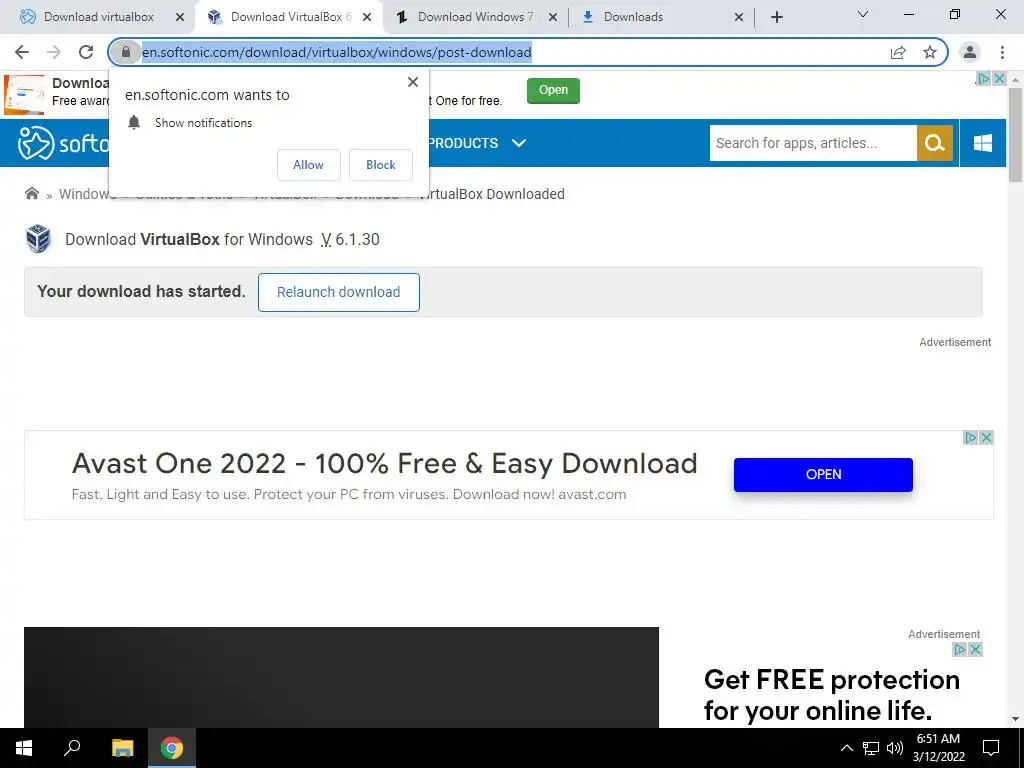This screenshot has height=768, width=1024.
Task: Click the blue OPEN button on Avast ad
Action: (823, 475)
